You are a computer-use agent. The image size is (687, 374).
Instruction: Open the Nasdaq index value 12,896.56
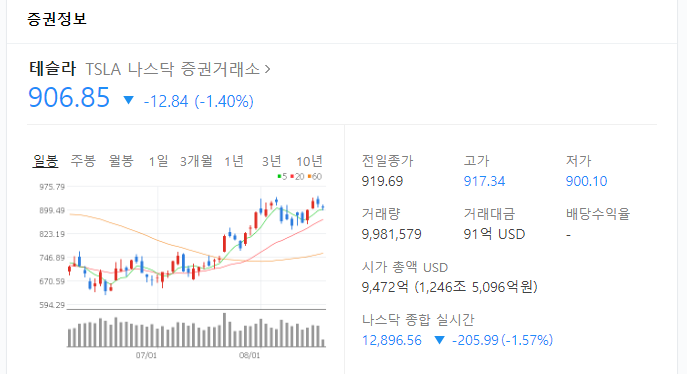coord(392,340)
